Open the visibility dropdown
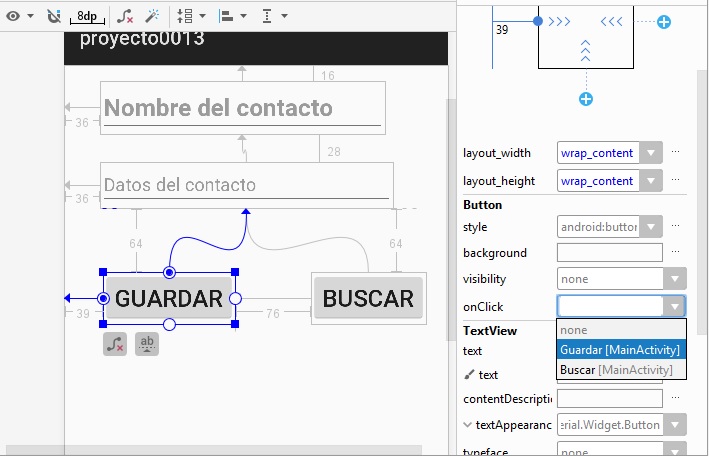The width and height of the screenshot is (709, 456). 676,279
